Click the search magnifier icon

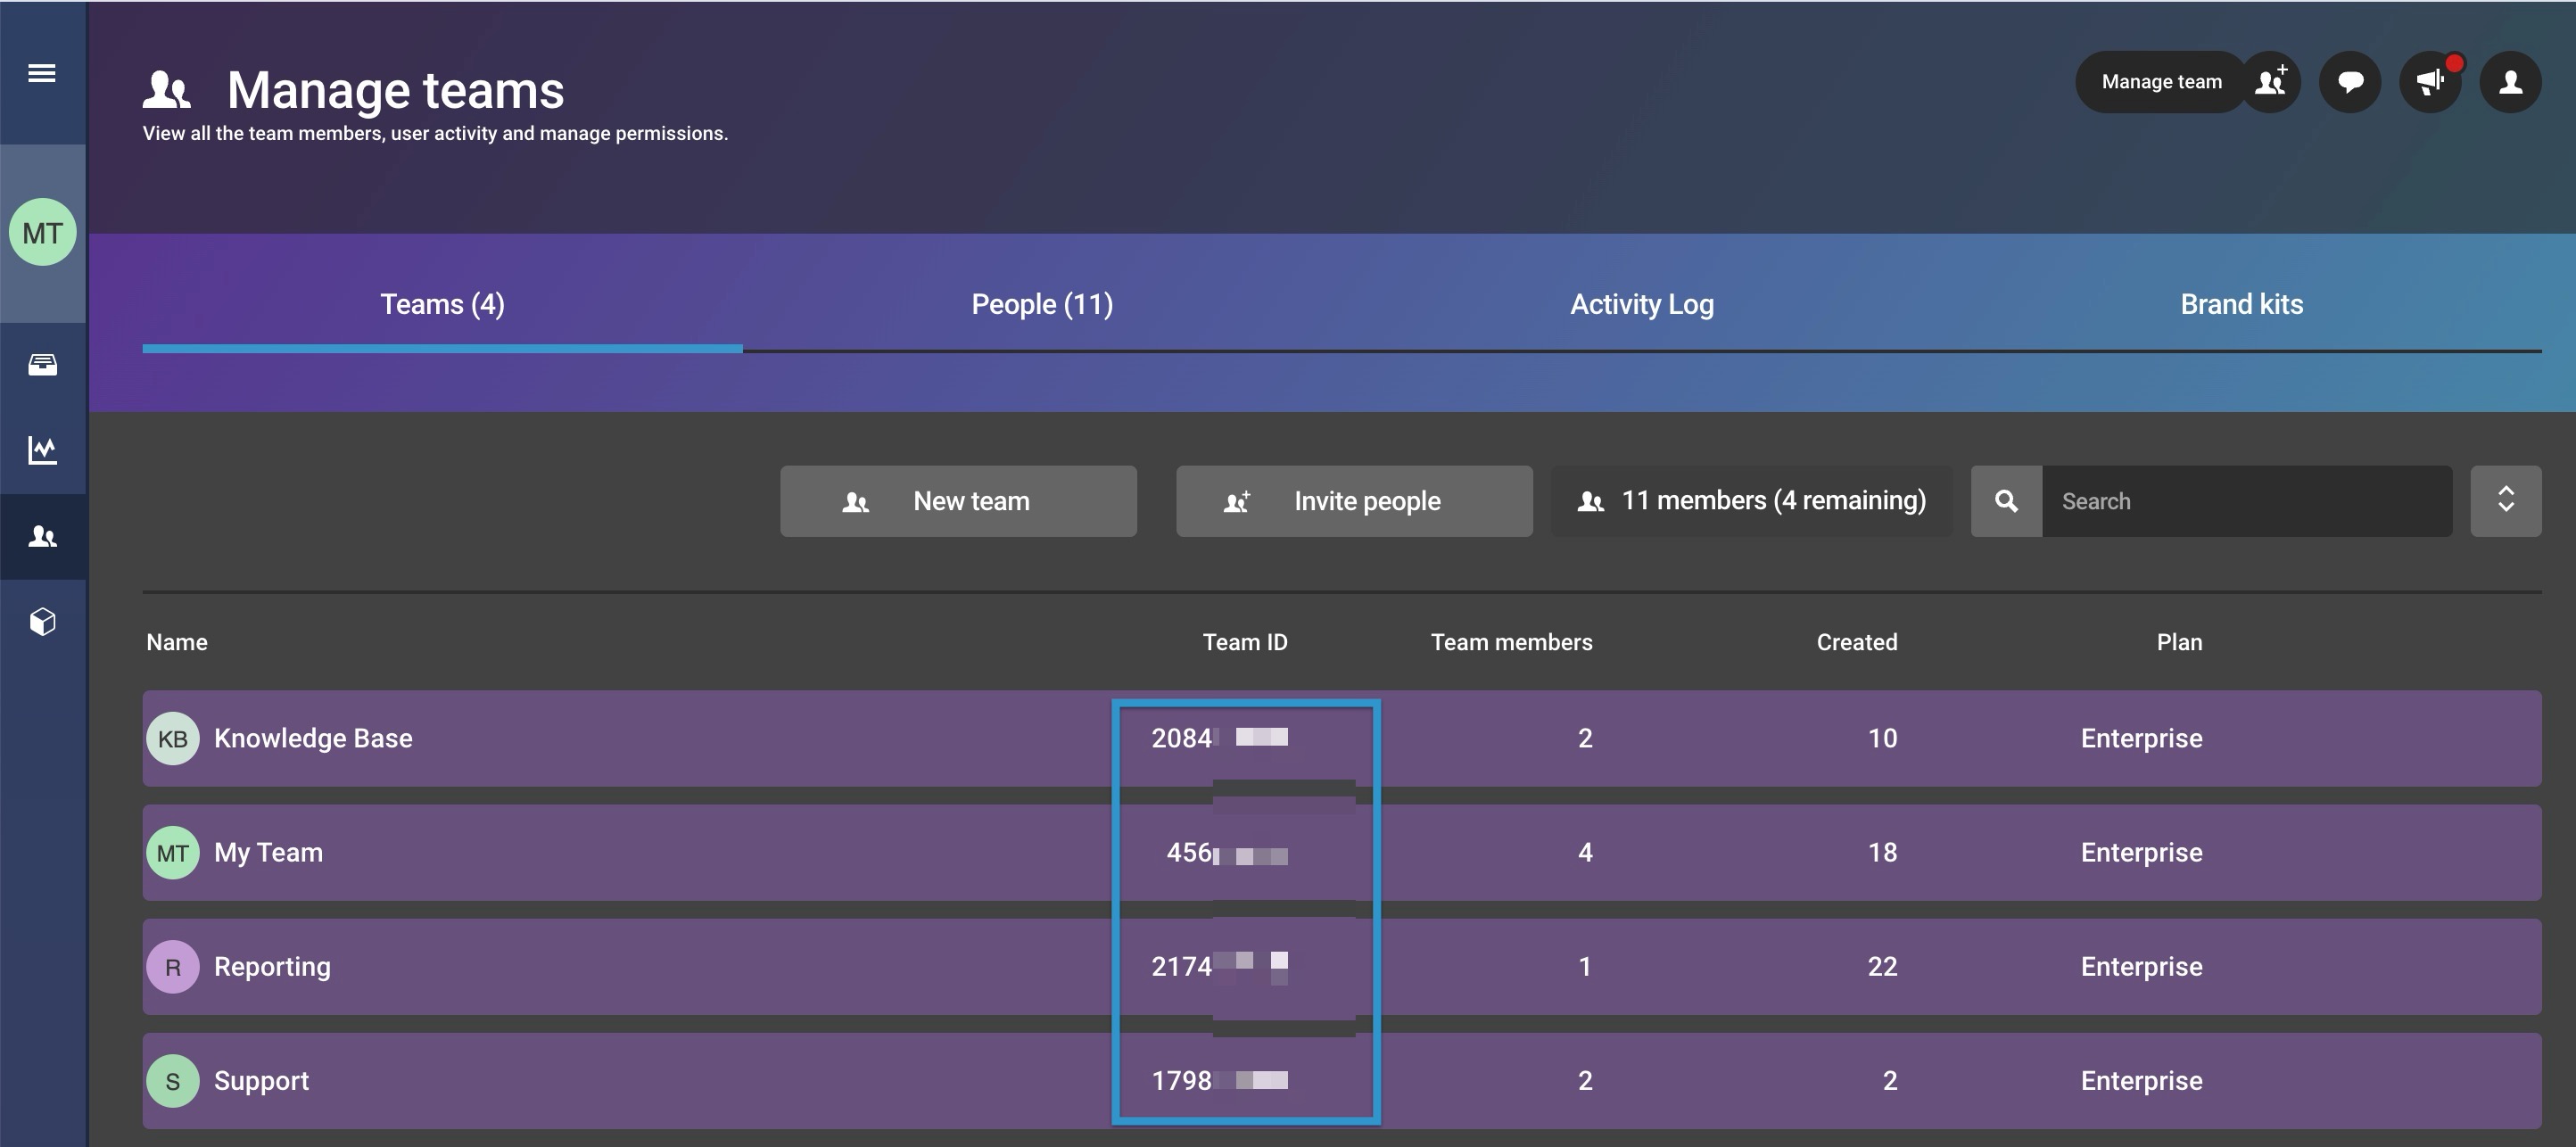tap(2006, 501)
